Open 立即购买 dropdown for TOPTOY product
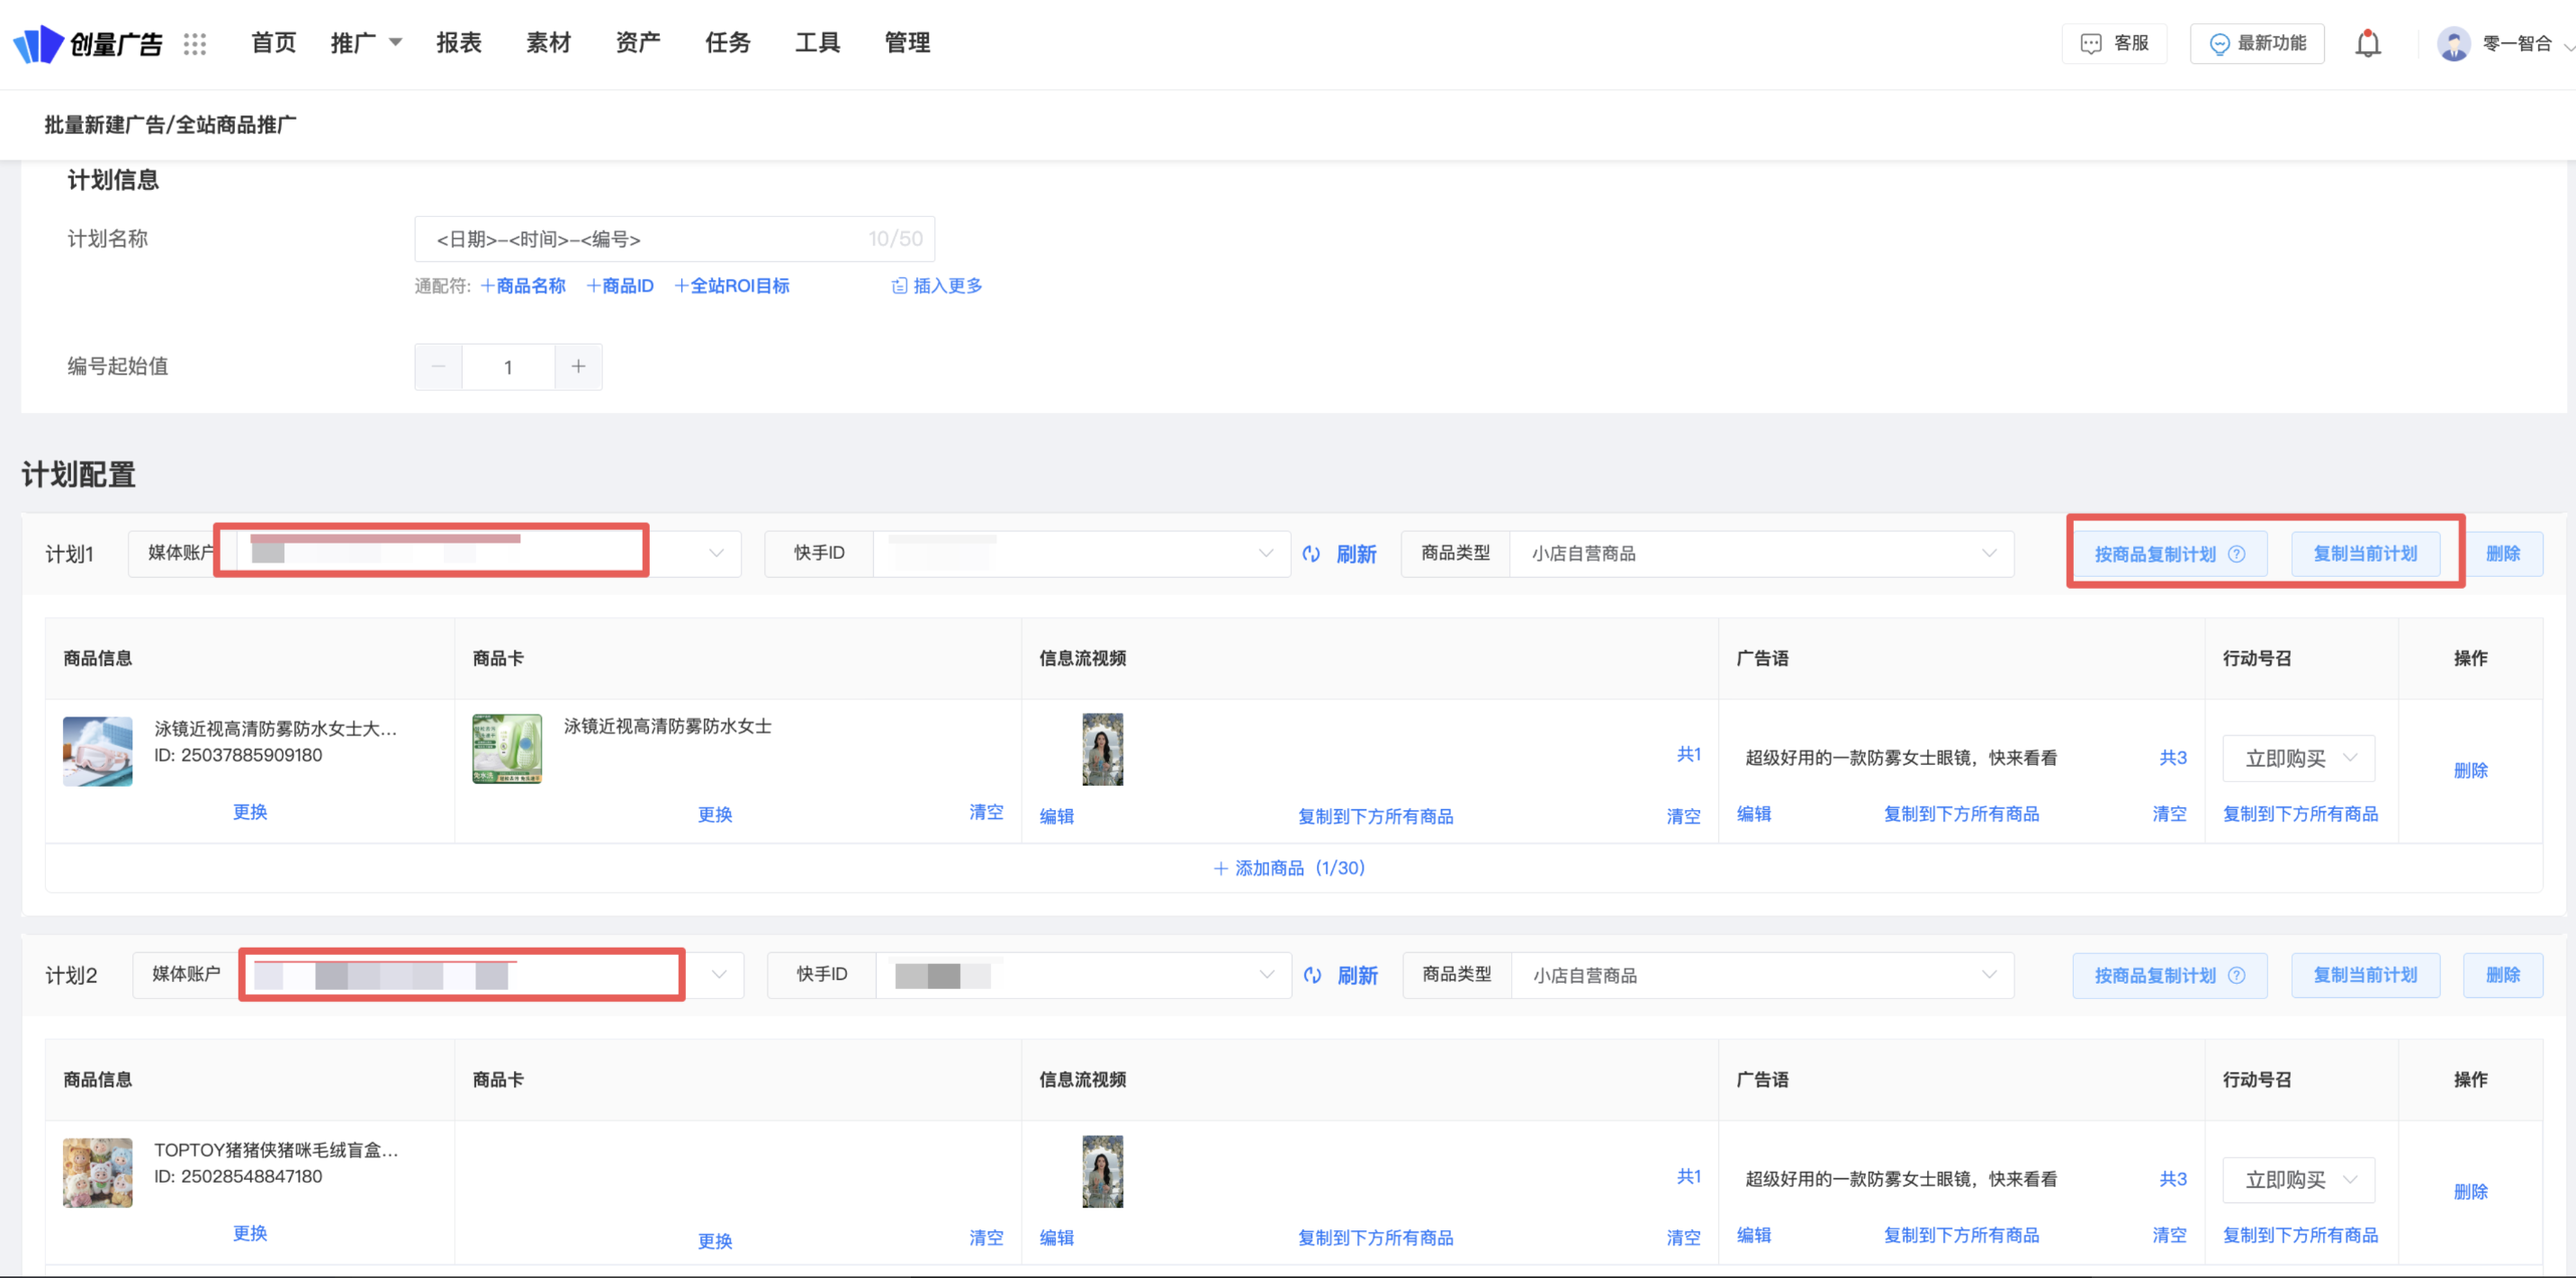This screenshot has height=1278, width=2576. (2298, 1180)
